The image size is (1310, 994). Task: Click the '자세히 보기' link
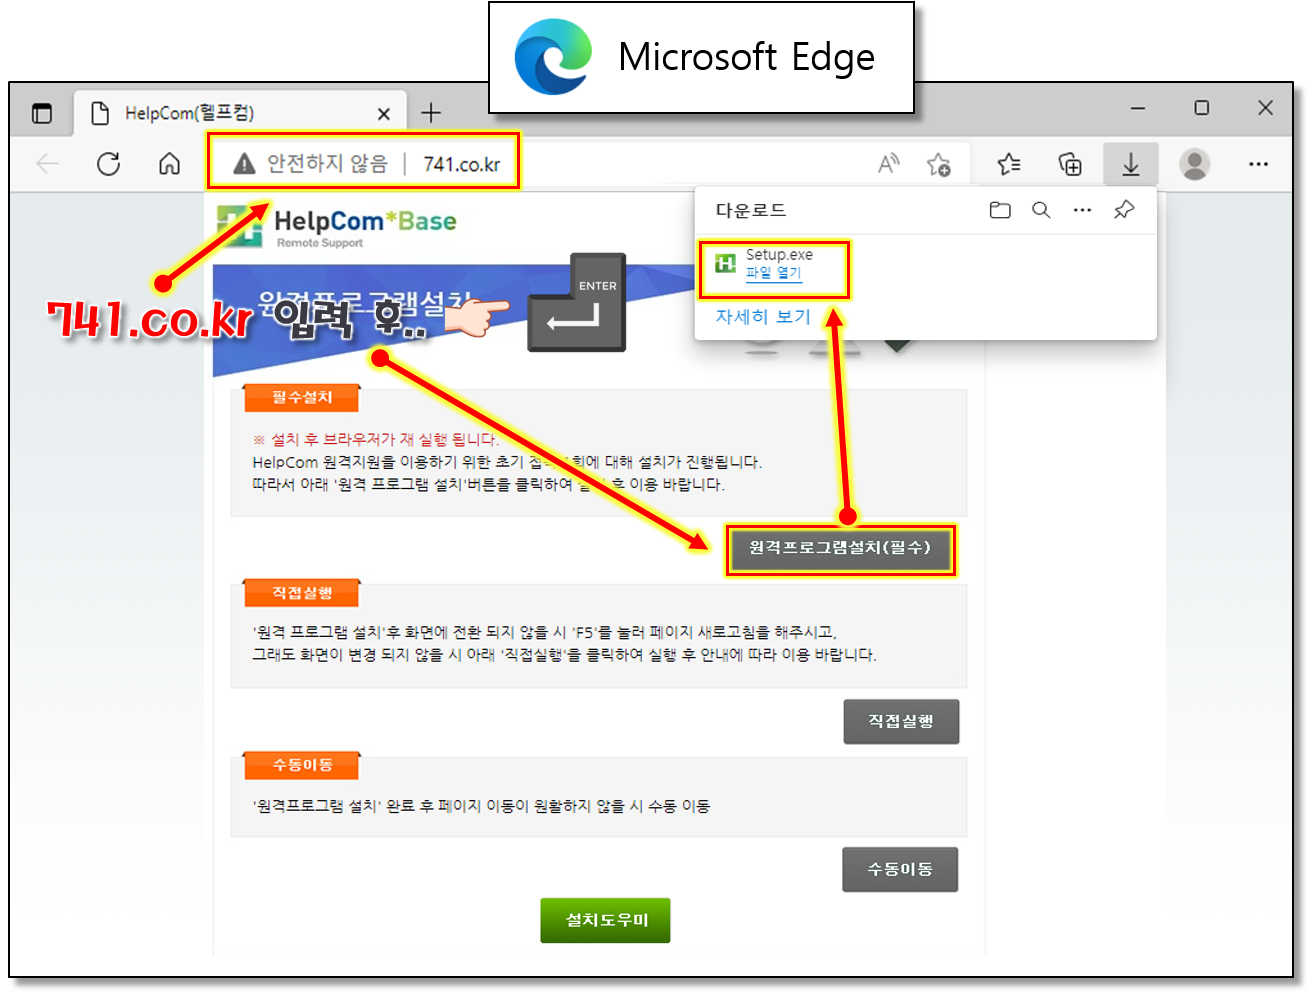tap(763, 317)
